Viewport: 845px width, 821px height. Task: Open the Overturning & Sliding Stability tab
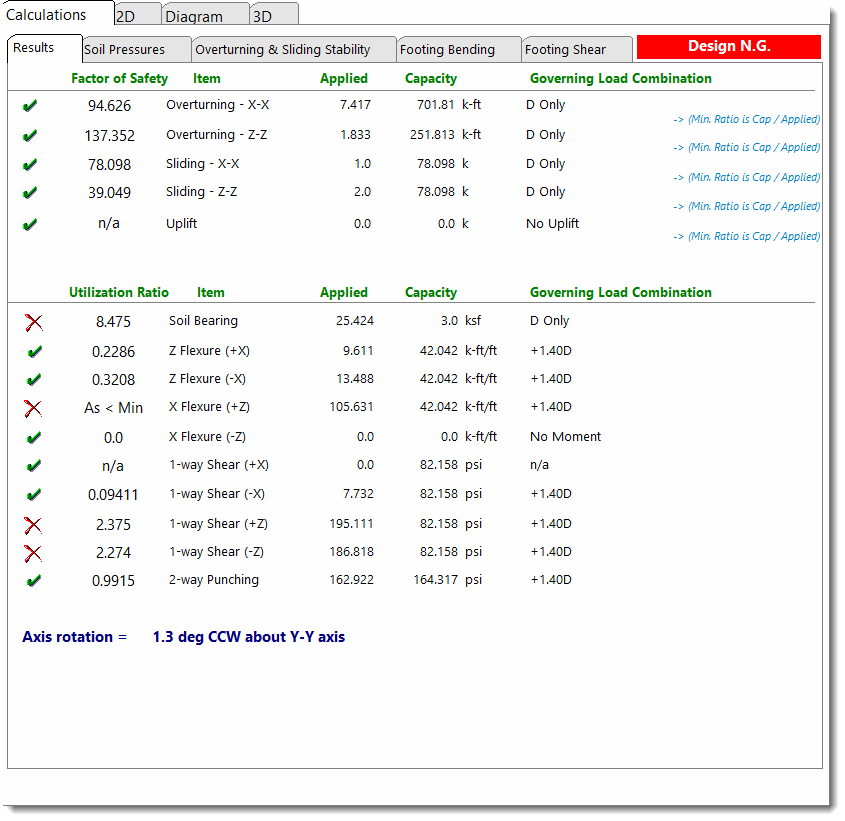tap(282, 49)
